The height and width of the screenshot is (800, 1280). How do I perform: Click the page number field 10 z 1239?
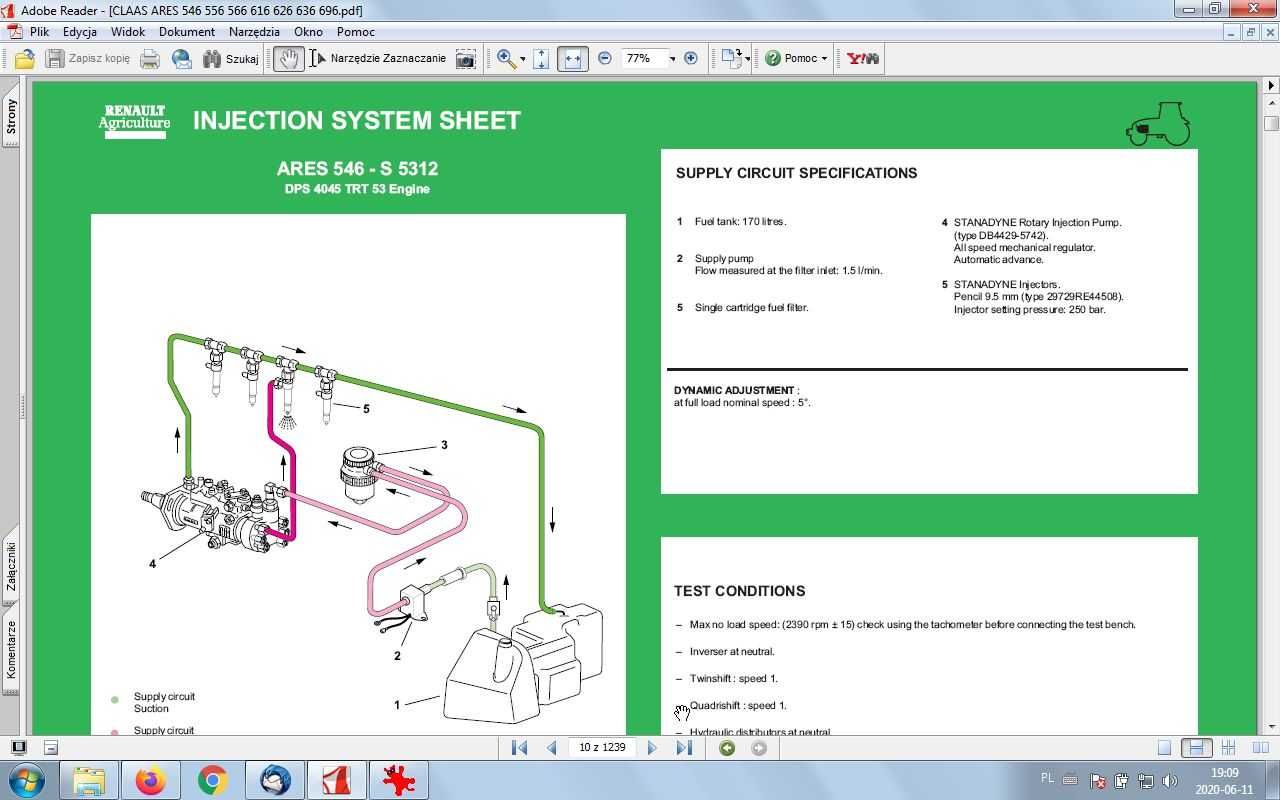tap(602, 748)
